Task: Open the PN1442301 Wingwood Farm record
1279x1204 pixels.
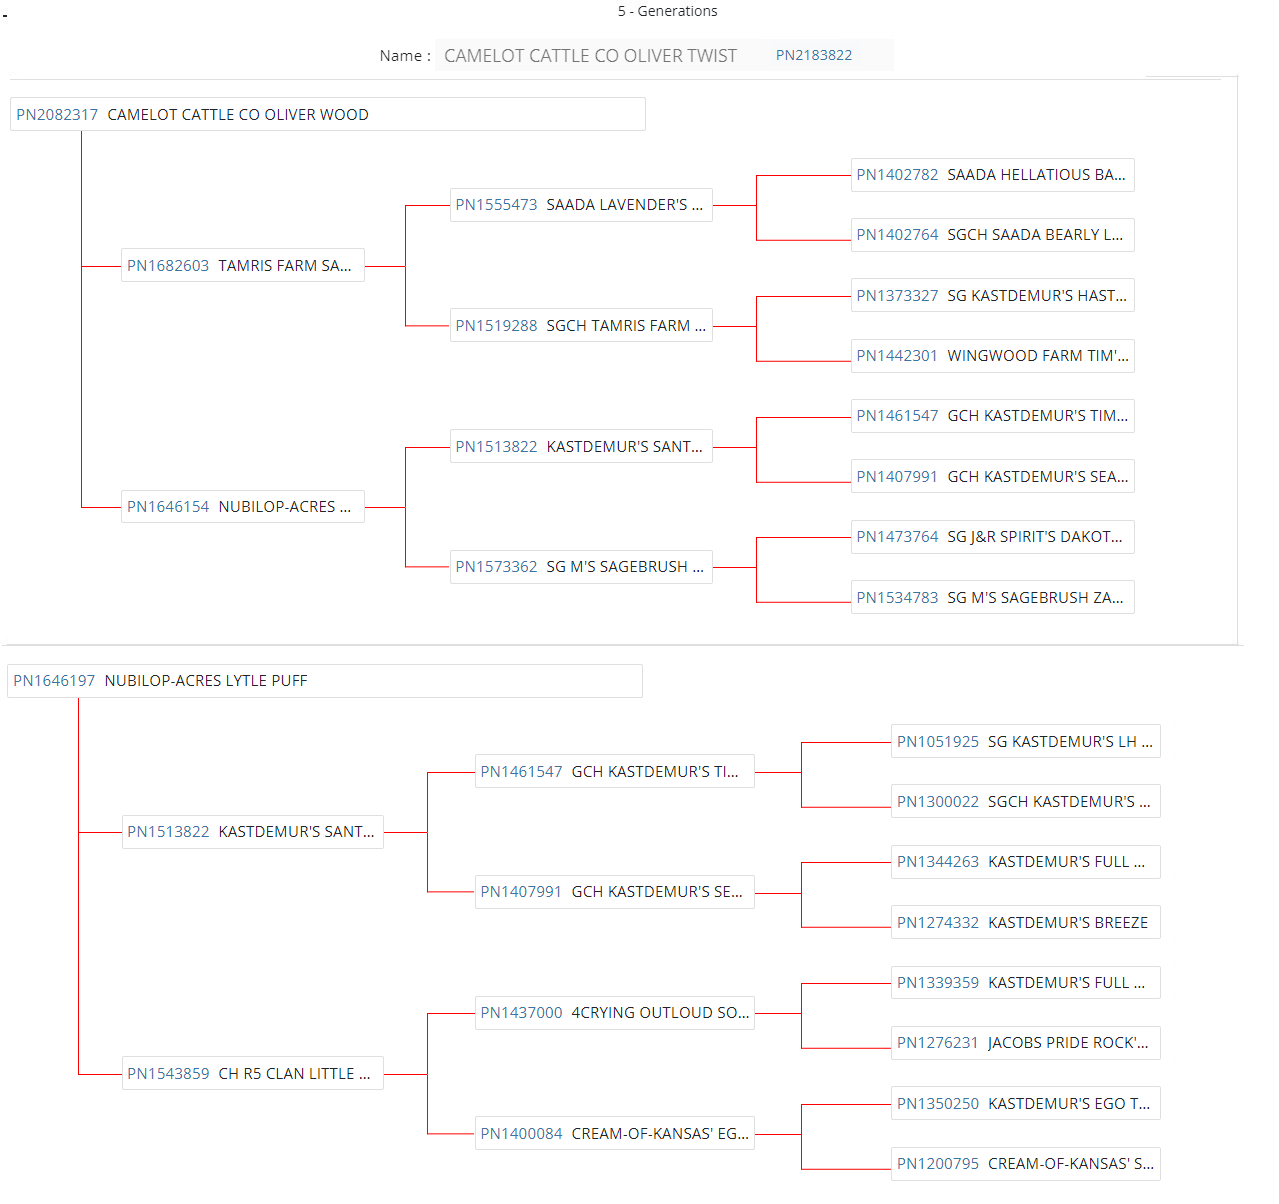Action: coord(897,356)
